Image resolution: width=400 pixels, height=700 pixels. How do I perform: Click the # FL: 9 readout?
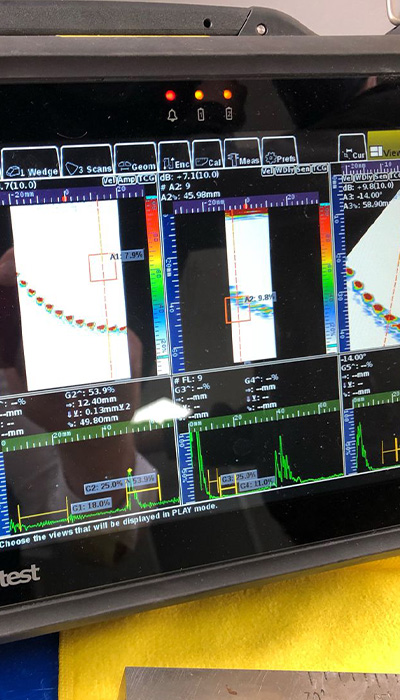[x=188, y=380]
